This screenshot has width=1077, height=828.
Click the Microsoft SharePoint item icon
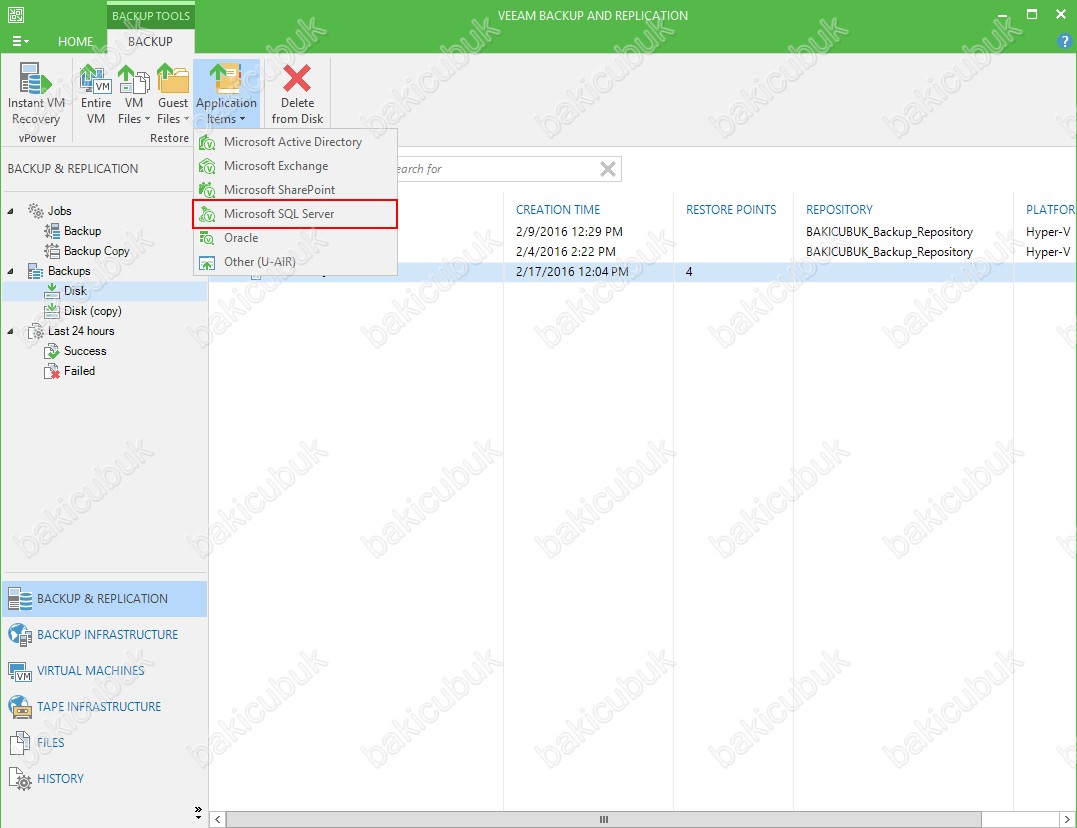[207, 190]
